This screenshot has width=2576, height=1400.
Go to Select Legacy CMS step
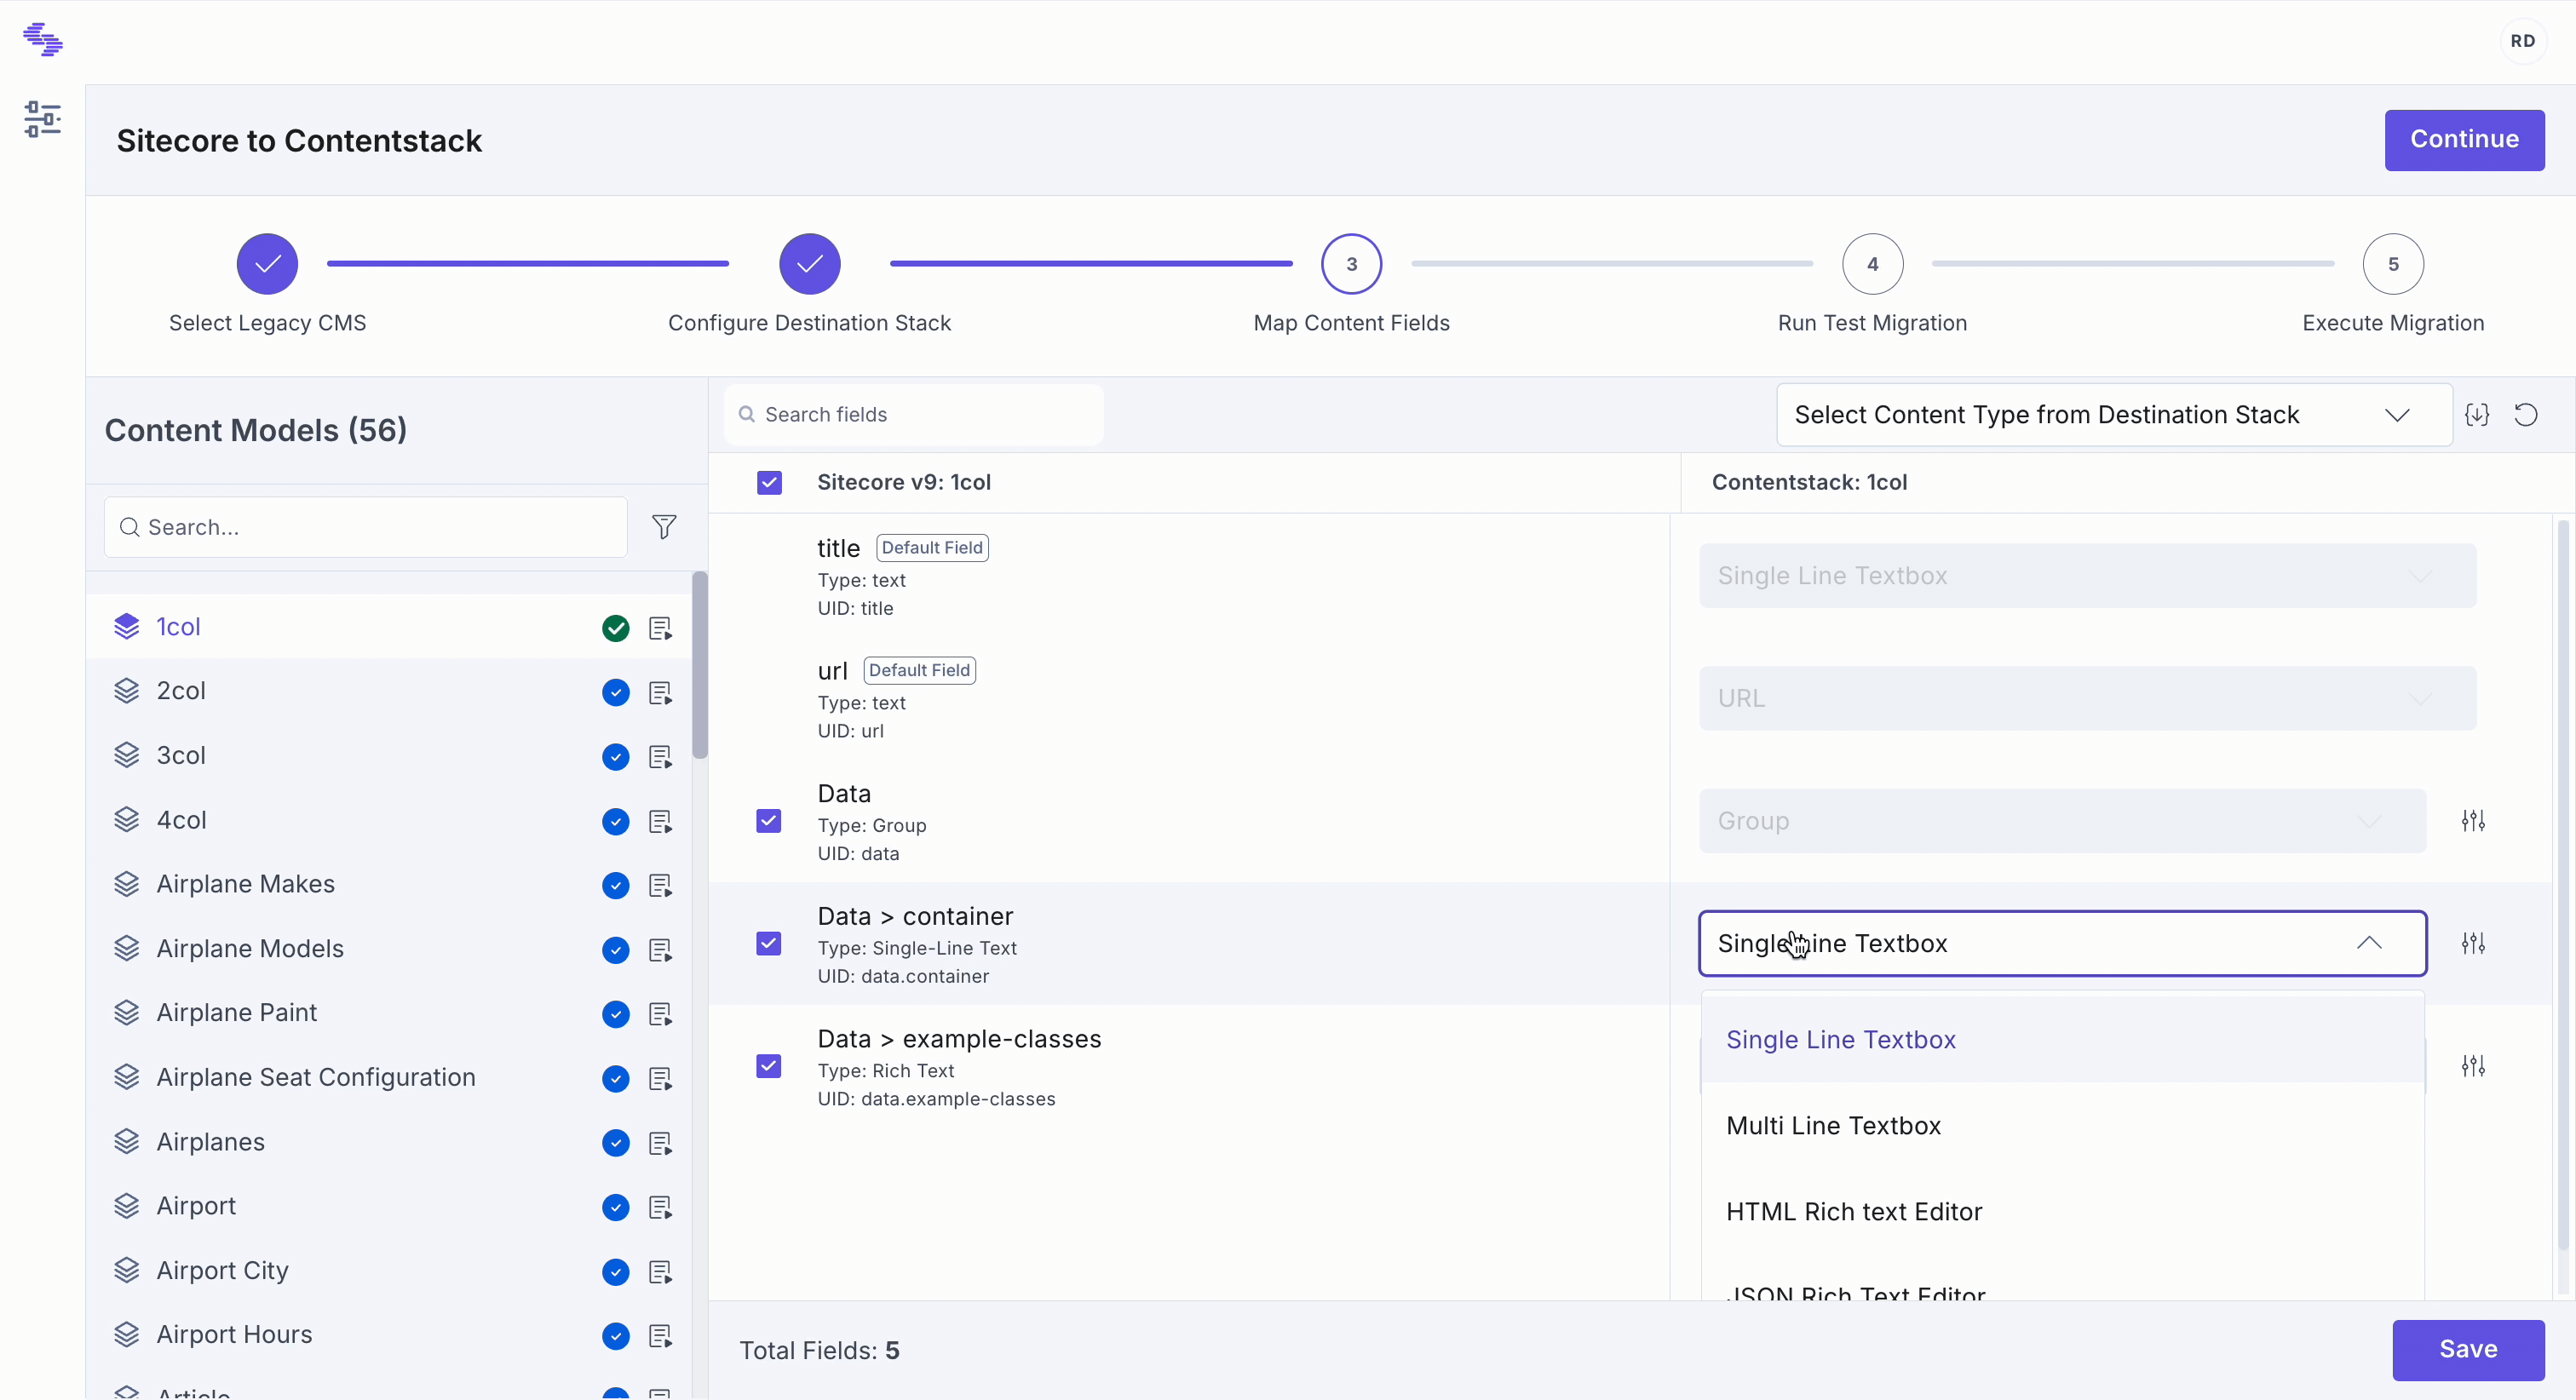(x=267, y=264)
